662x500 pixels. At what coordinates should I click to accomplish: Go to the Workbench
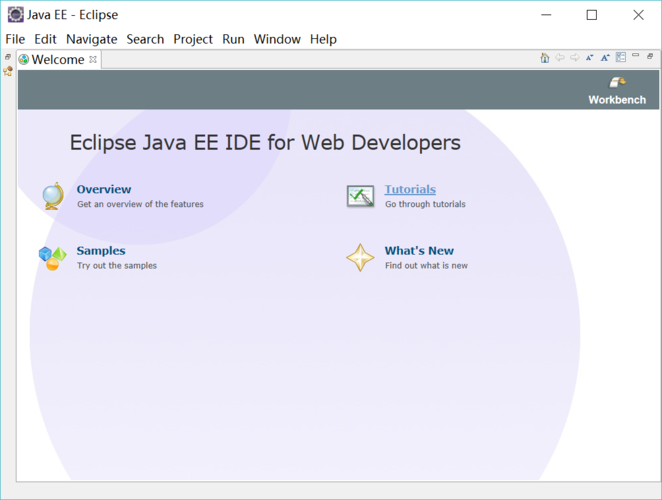coord(617,91)
